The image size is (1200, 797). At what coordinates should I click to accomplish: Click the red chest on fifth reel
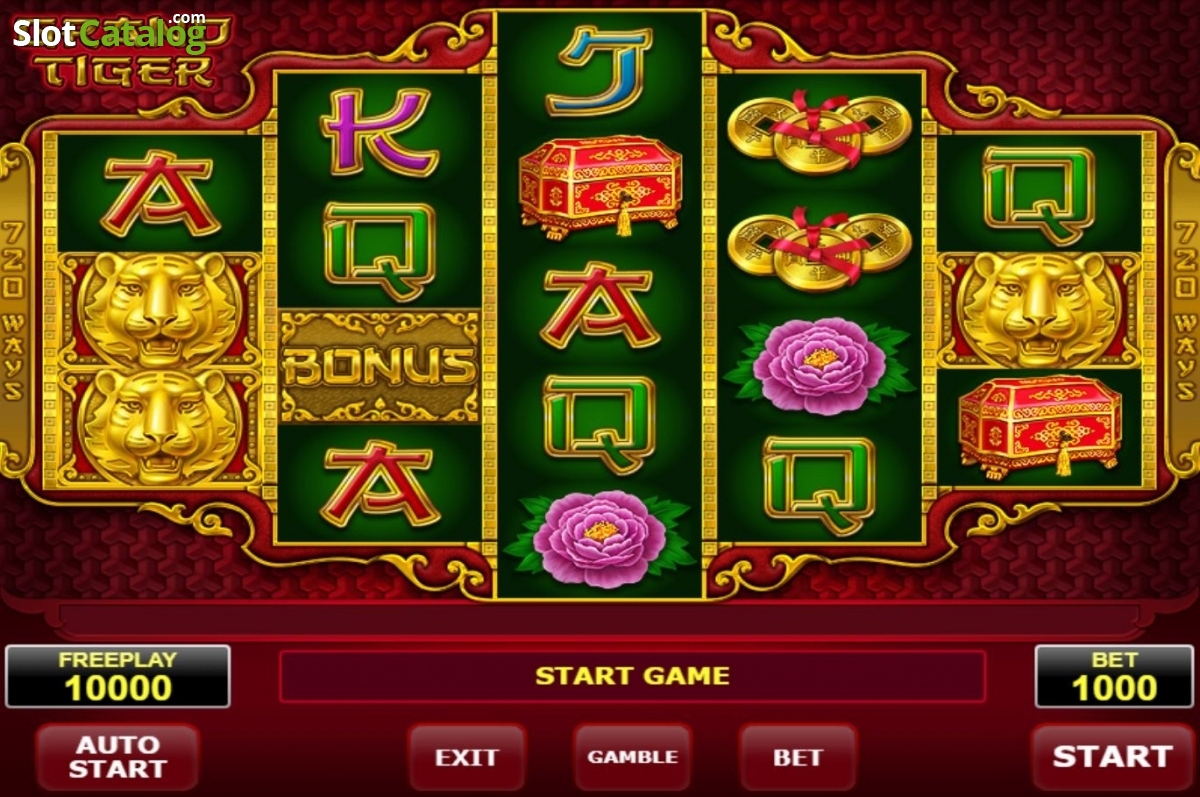tap(1040, 427)
